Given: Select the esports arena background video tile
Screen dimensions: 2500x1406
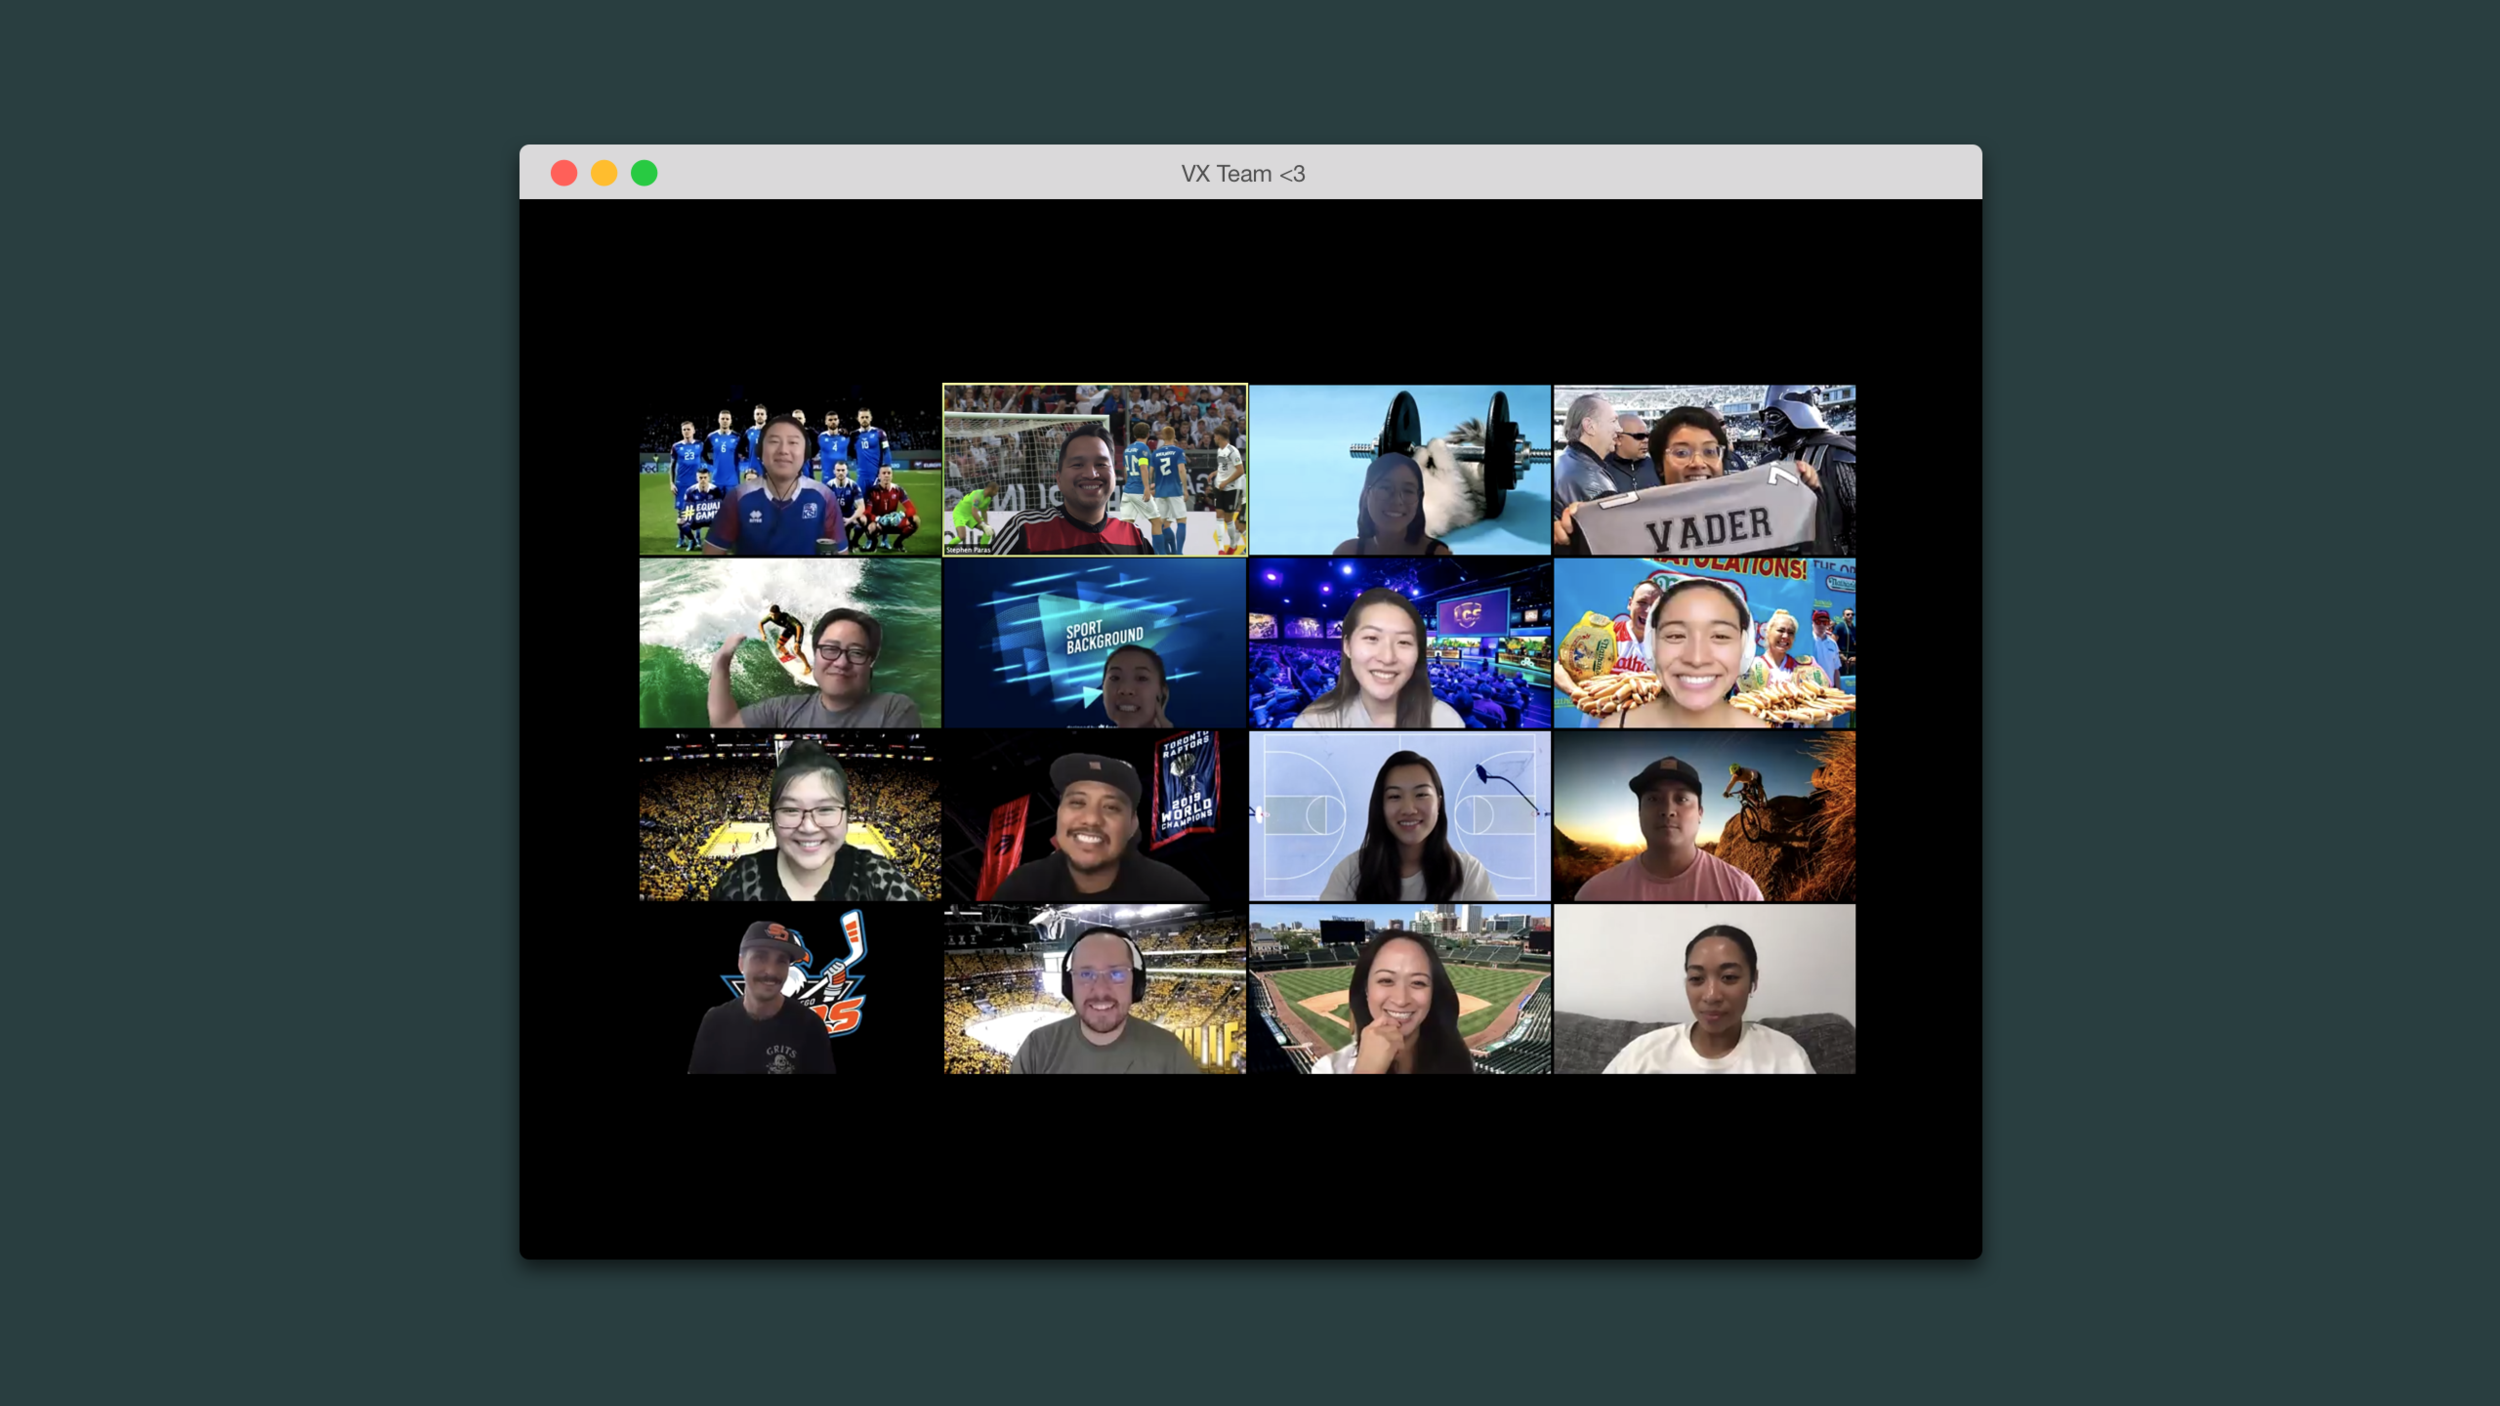Looking at the screenshot, I should tap(1399, 643).
